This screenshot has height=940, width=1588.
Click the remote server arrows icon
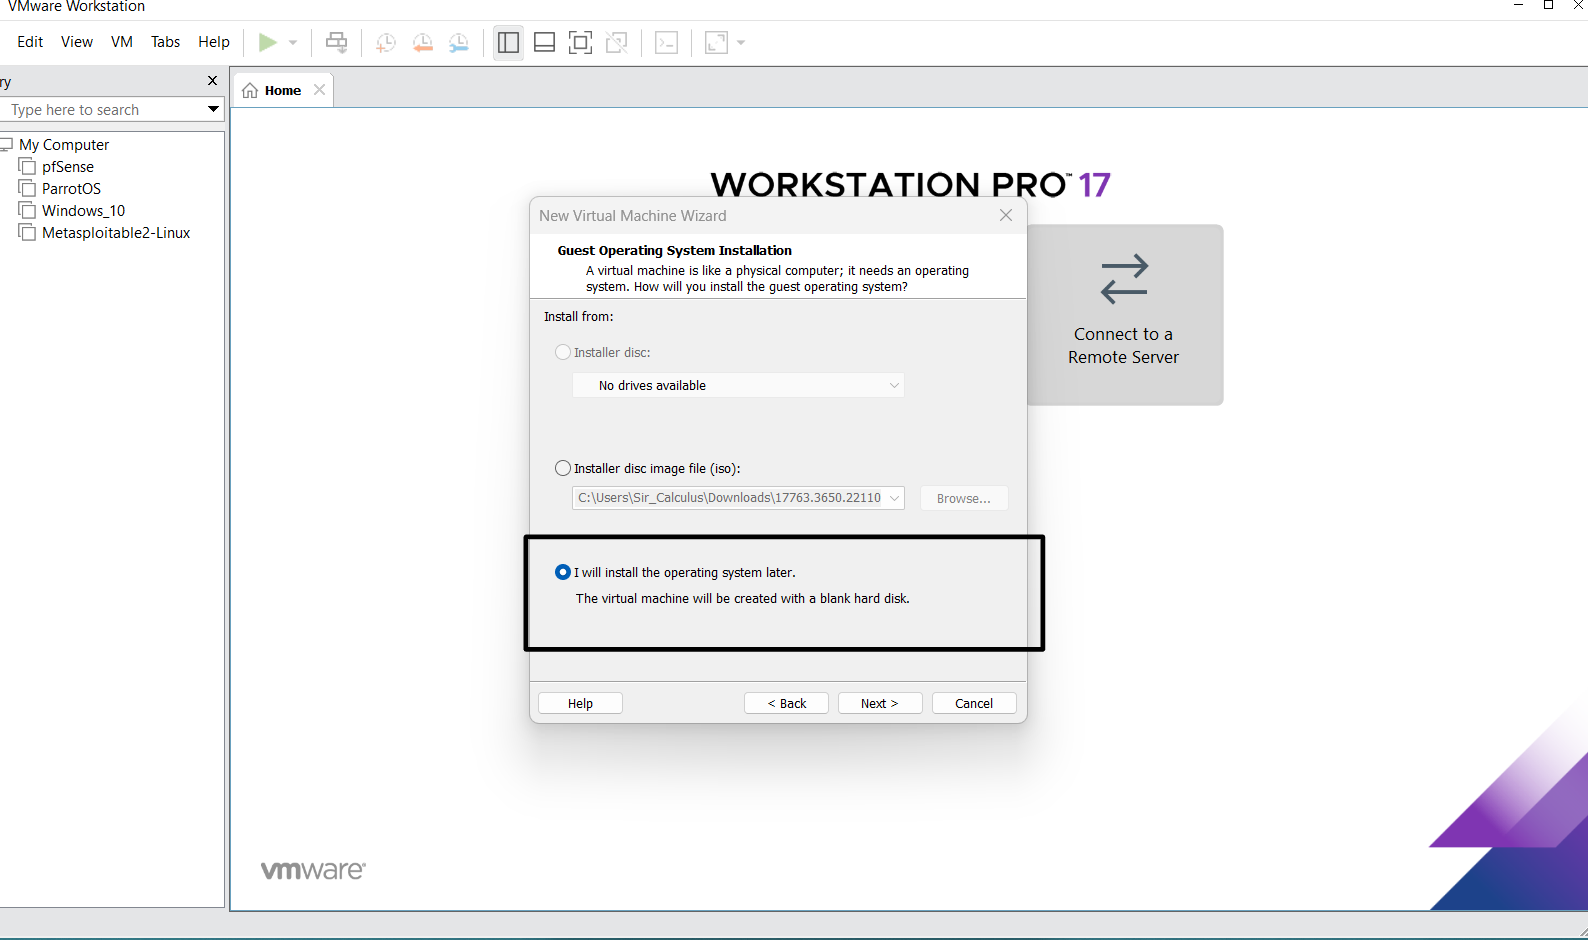click(1124, 279)
